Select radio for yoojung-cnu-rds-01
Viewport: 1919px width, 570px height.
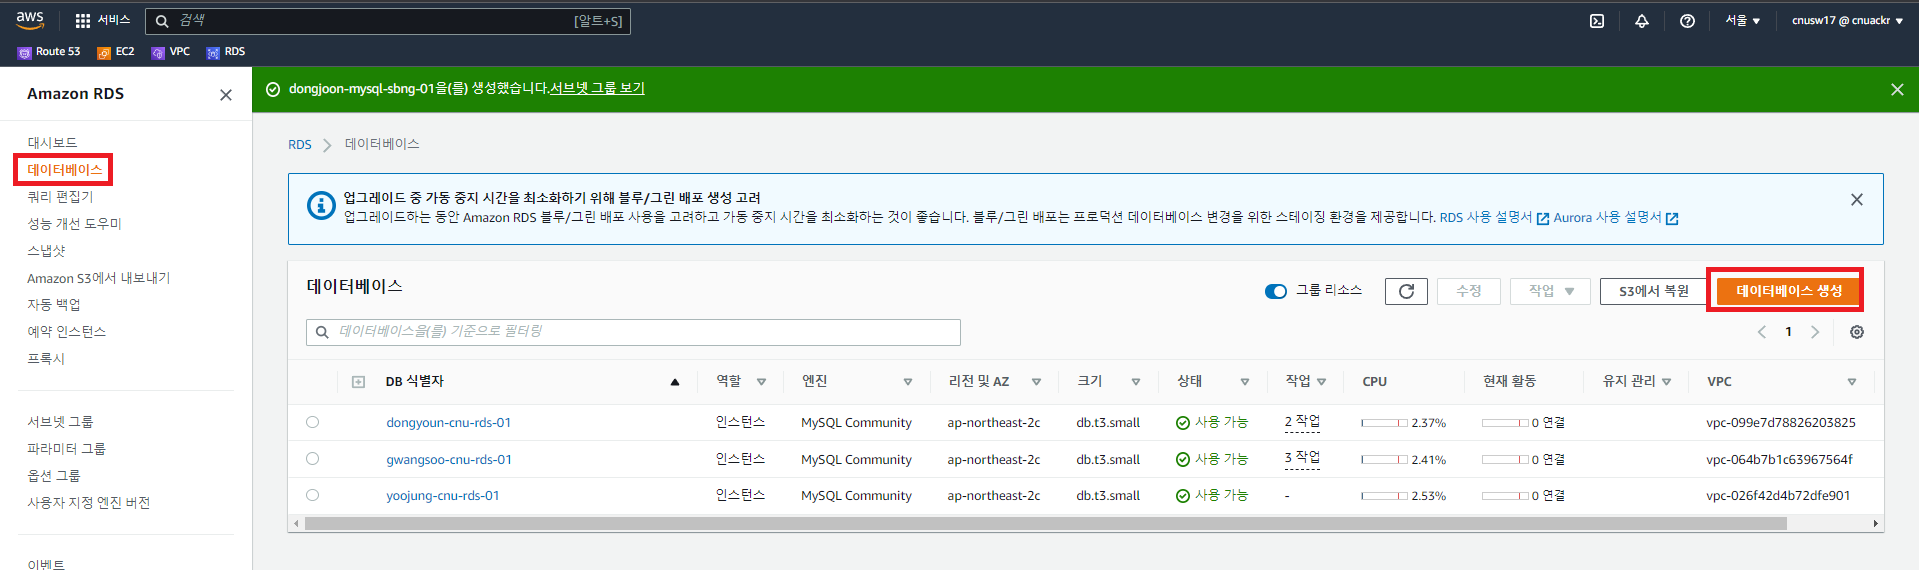pos(313,495)
